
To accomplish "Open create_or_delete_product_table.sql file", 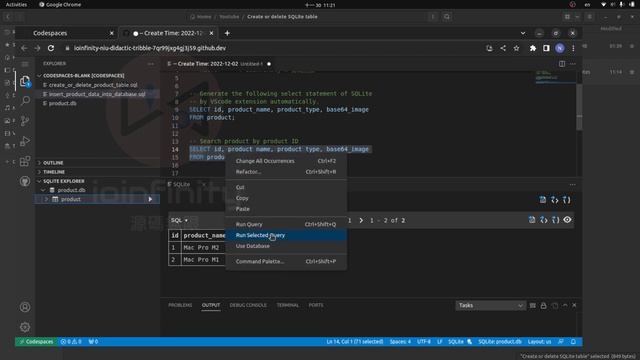I will 93,85.
